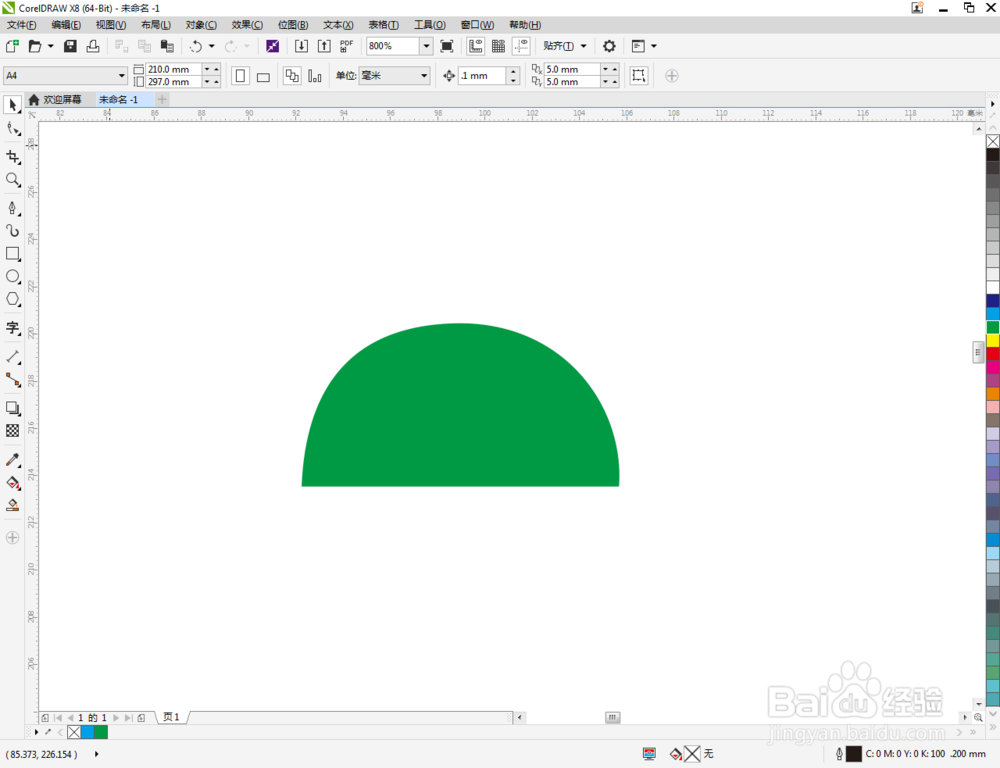Click the red swatch in color palette
The width and height of the screenshot is (1000, 768).
point(993,354)
